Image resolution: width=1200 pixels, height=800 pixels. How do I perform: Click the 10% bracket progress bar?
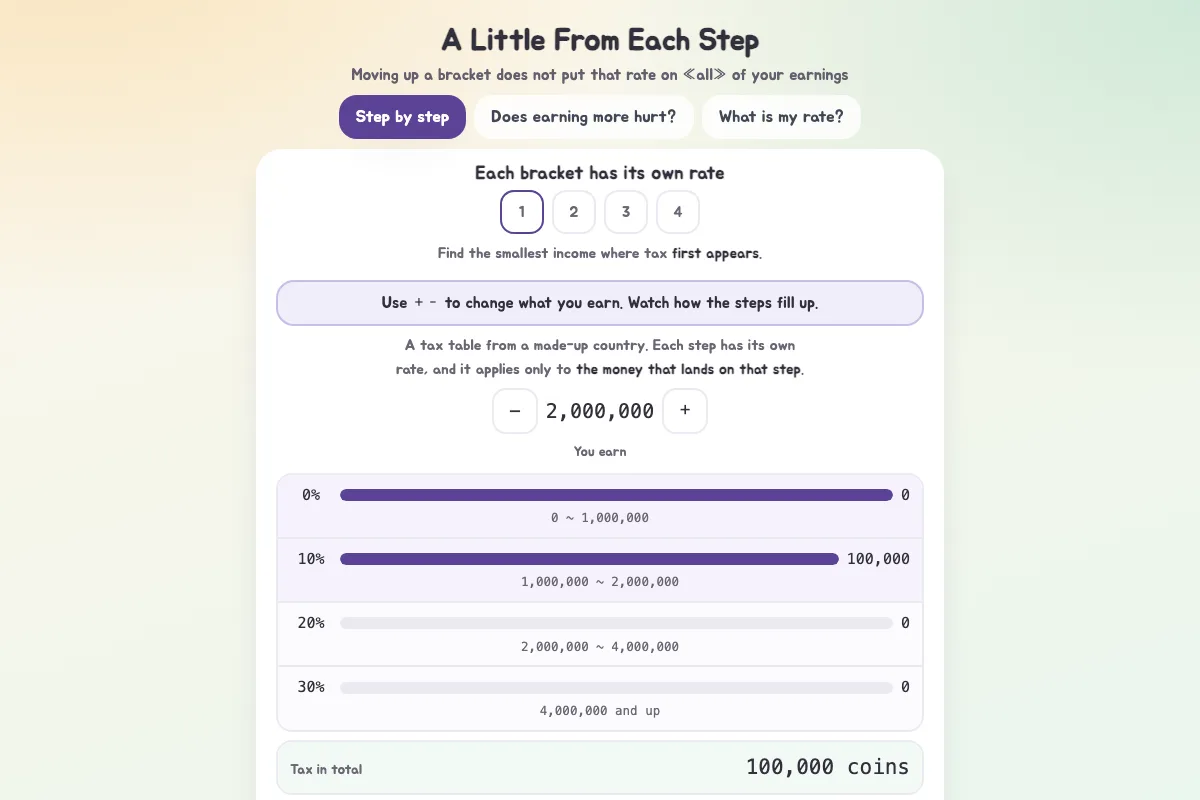point(589,559)
